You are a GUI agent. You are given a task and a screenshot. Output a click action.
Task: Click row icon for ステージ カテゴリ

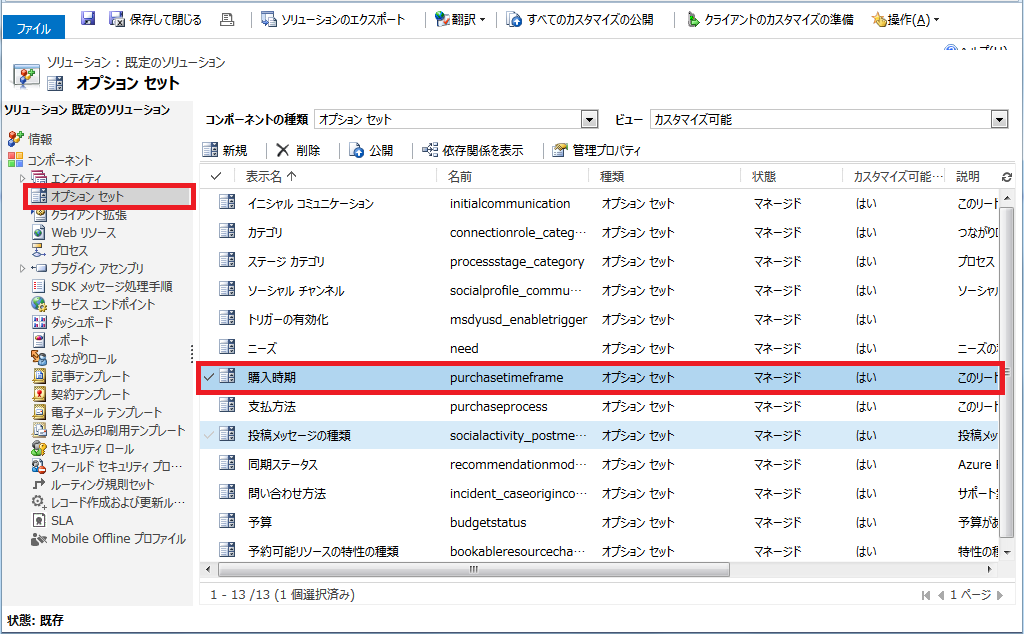(x=227, y=260)
